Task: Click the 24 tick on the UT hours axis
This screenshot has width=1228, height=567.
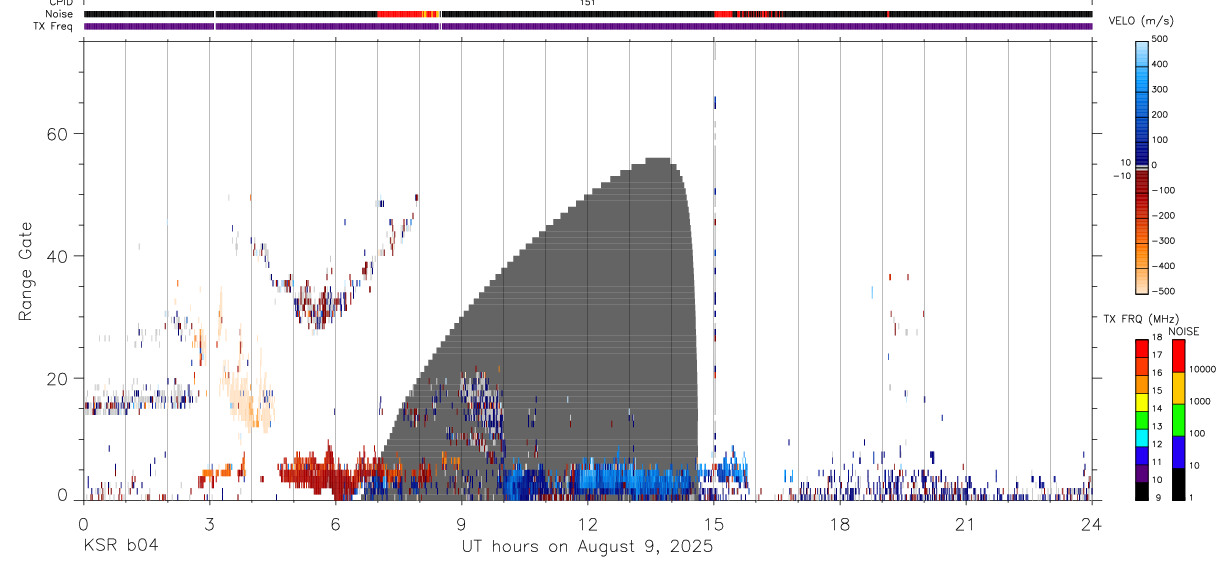Action: (1092, 523)
